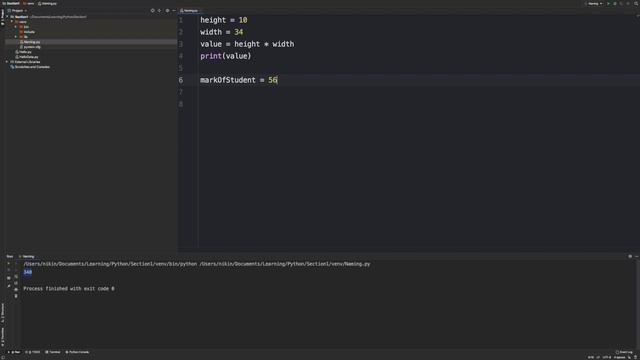Open the Naming run configuration dropdown
Screen dimensions: 640x360
595,4
